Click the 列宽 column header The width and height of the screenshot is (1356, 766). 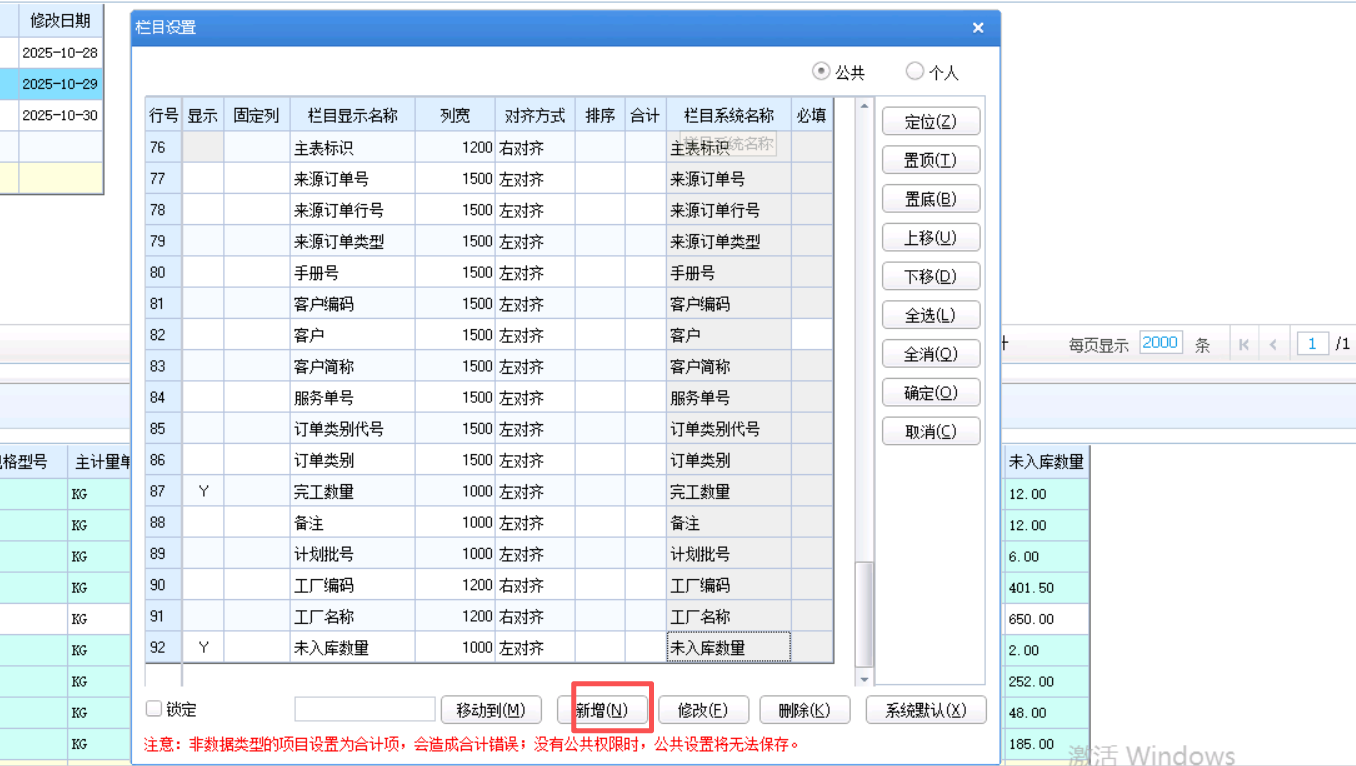tap(454, 116)
